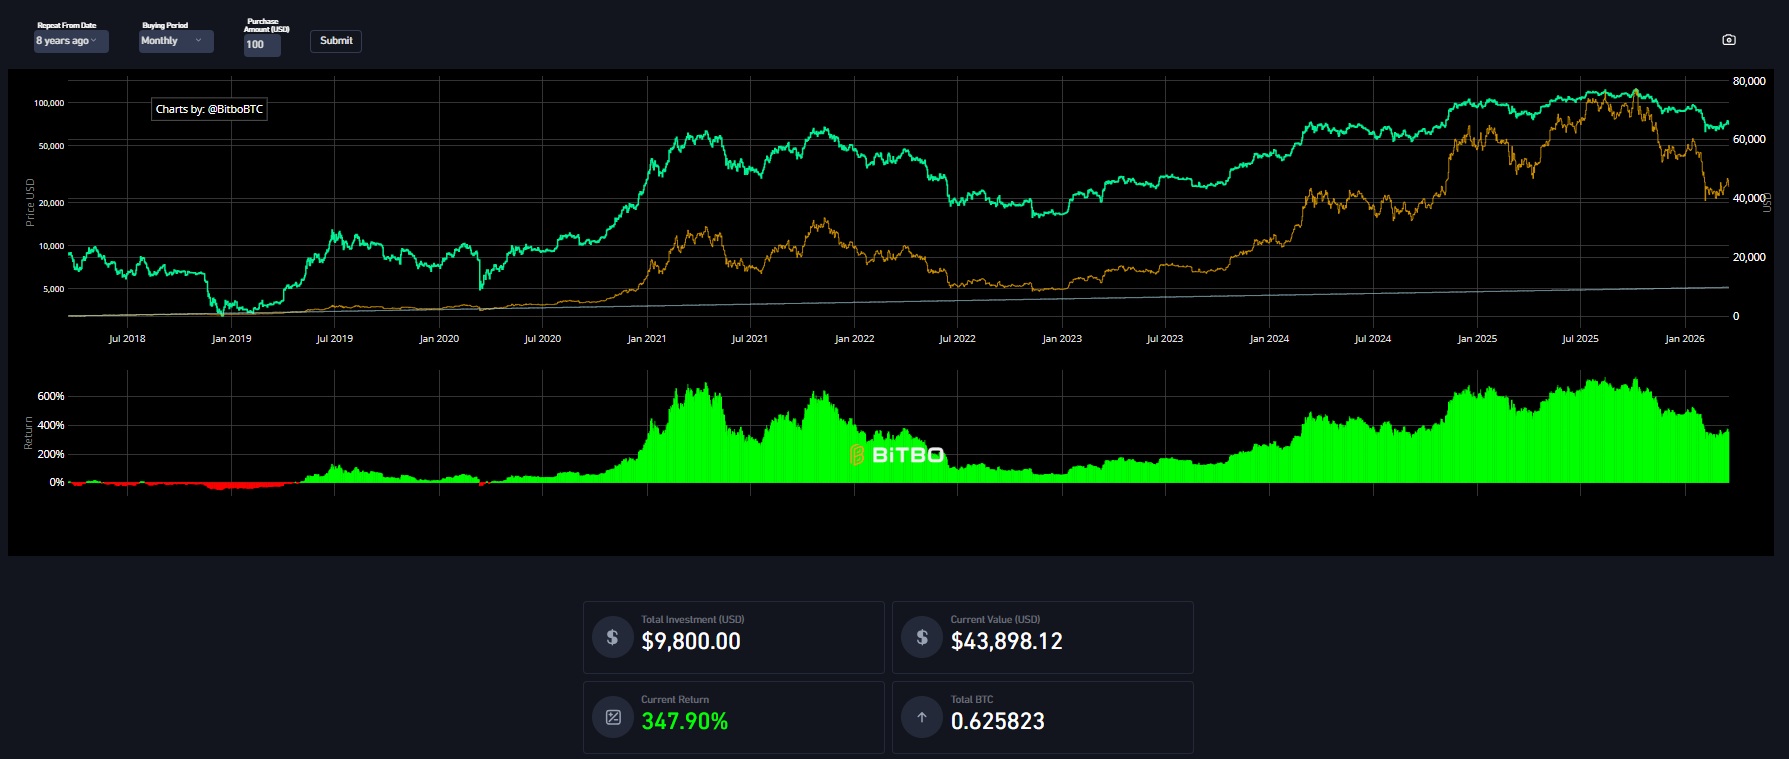Click the Charts by @BitboBTC label

point(209,109)
